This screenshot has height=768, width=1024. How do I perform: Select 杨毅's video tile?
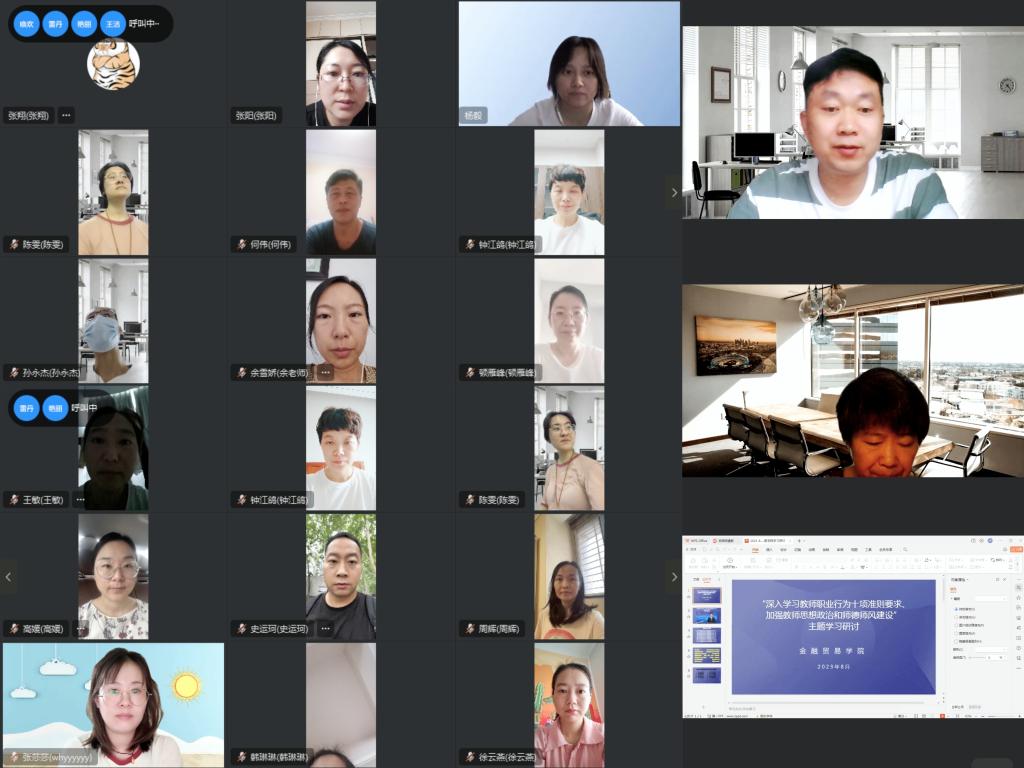pyautogui.click(x=569, y=63)
